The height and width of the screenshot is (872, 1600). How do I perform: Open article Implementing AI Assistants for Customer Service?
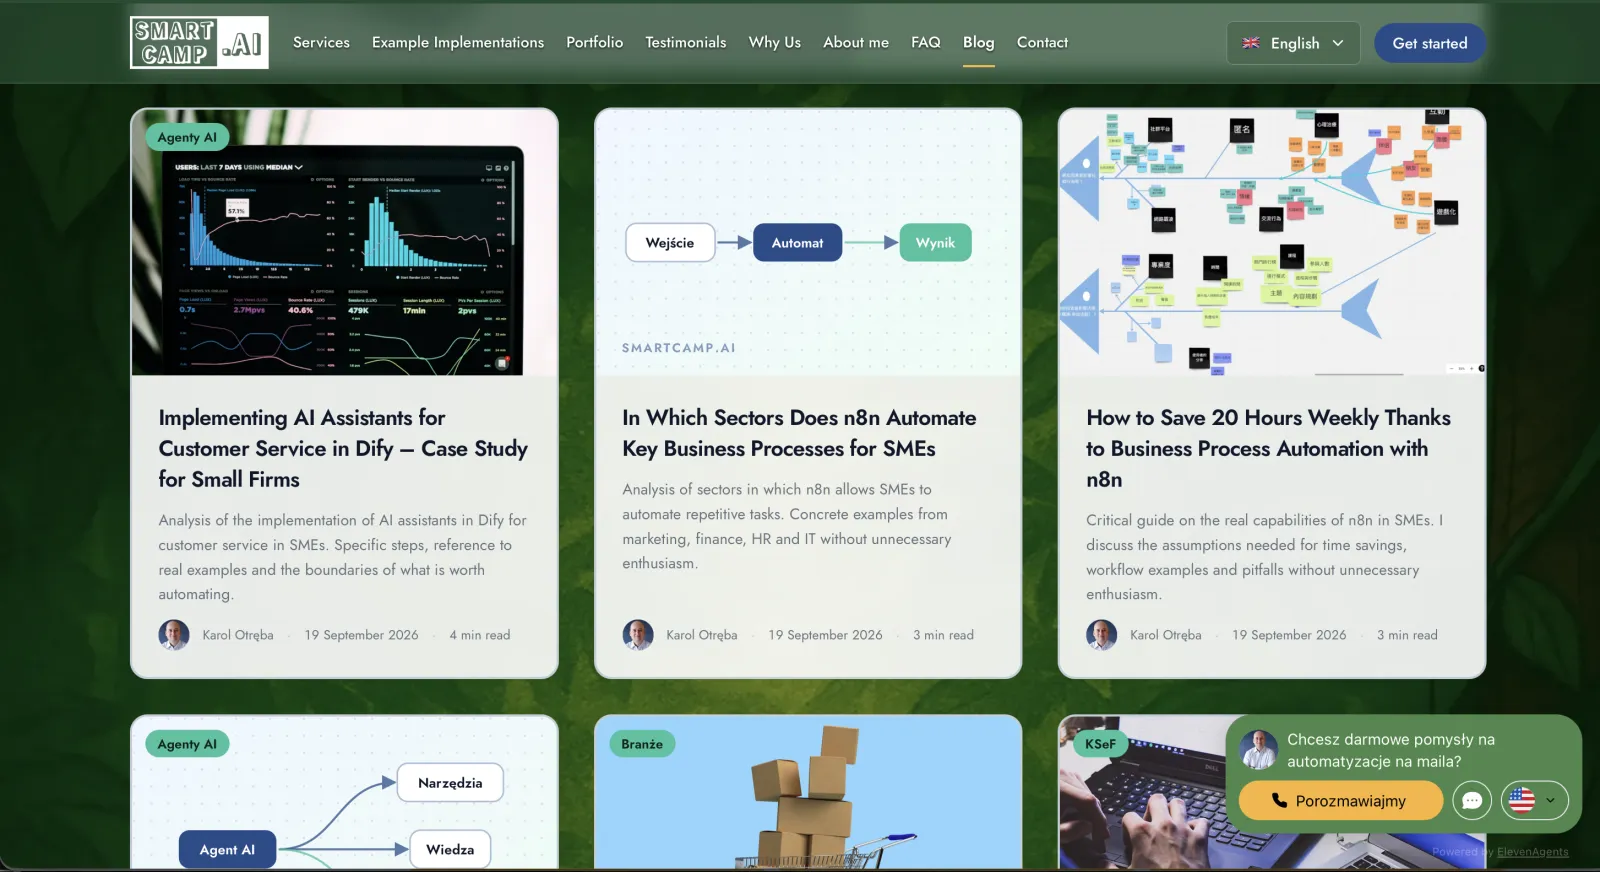(343, 448)
